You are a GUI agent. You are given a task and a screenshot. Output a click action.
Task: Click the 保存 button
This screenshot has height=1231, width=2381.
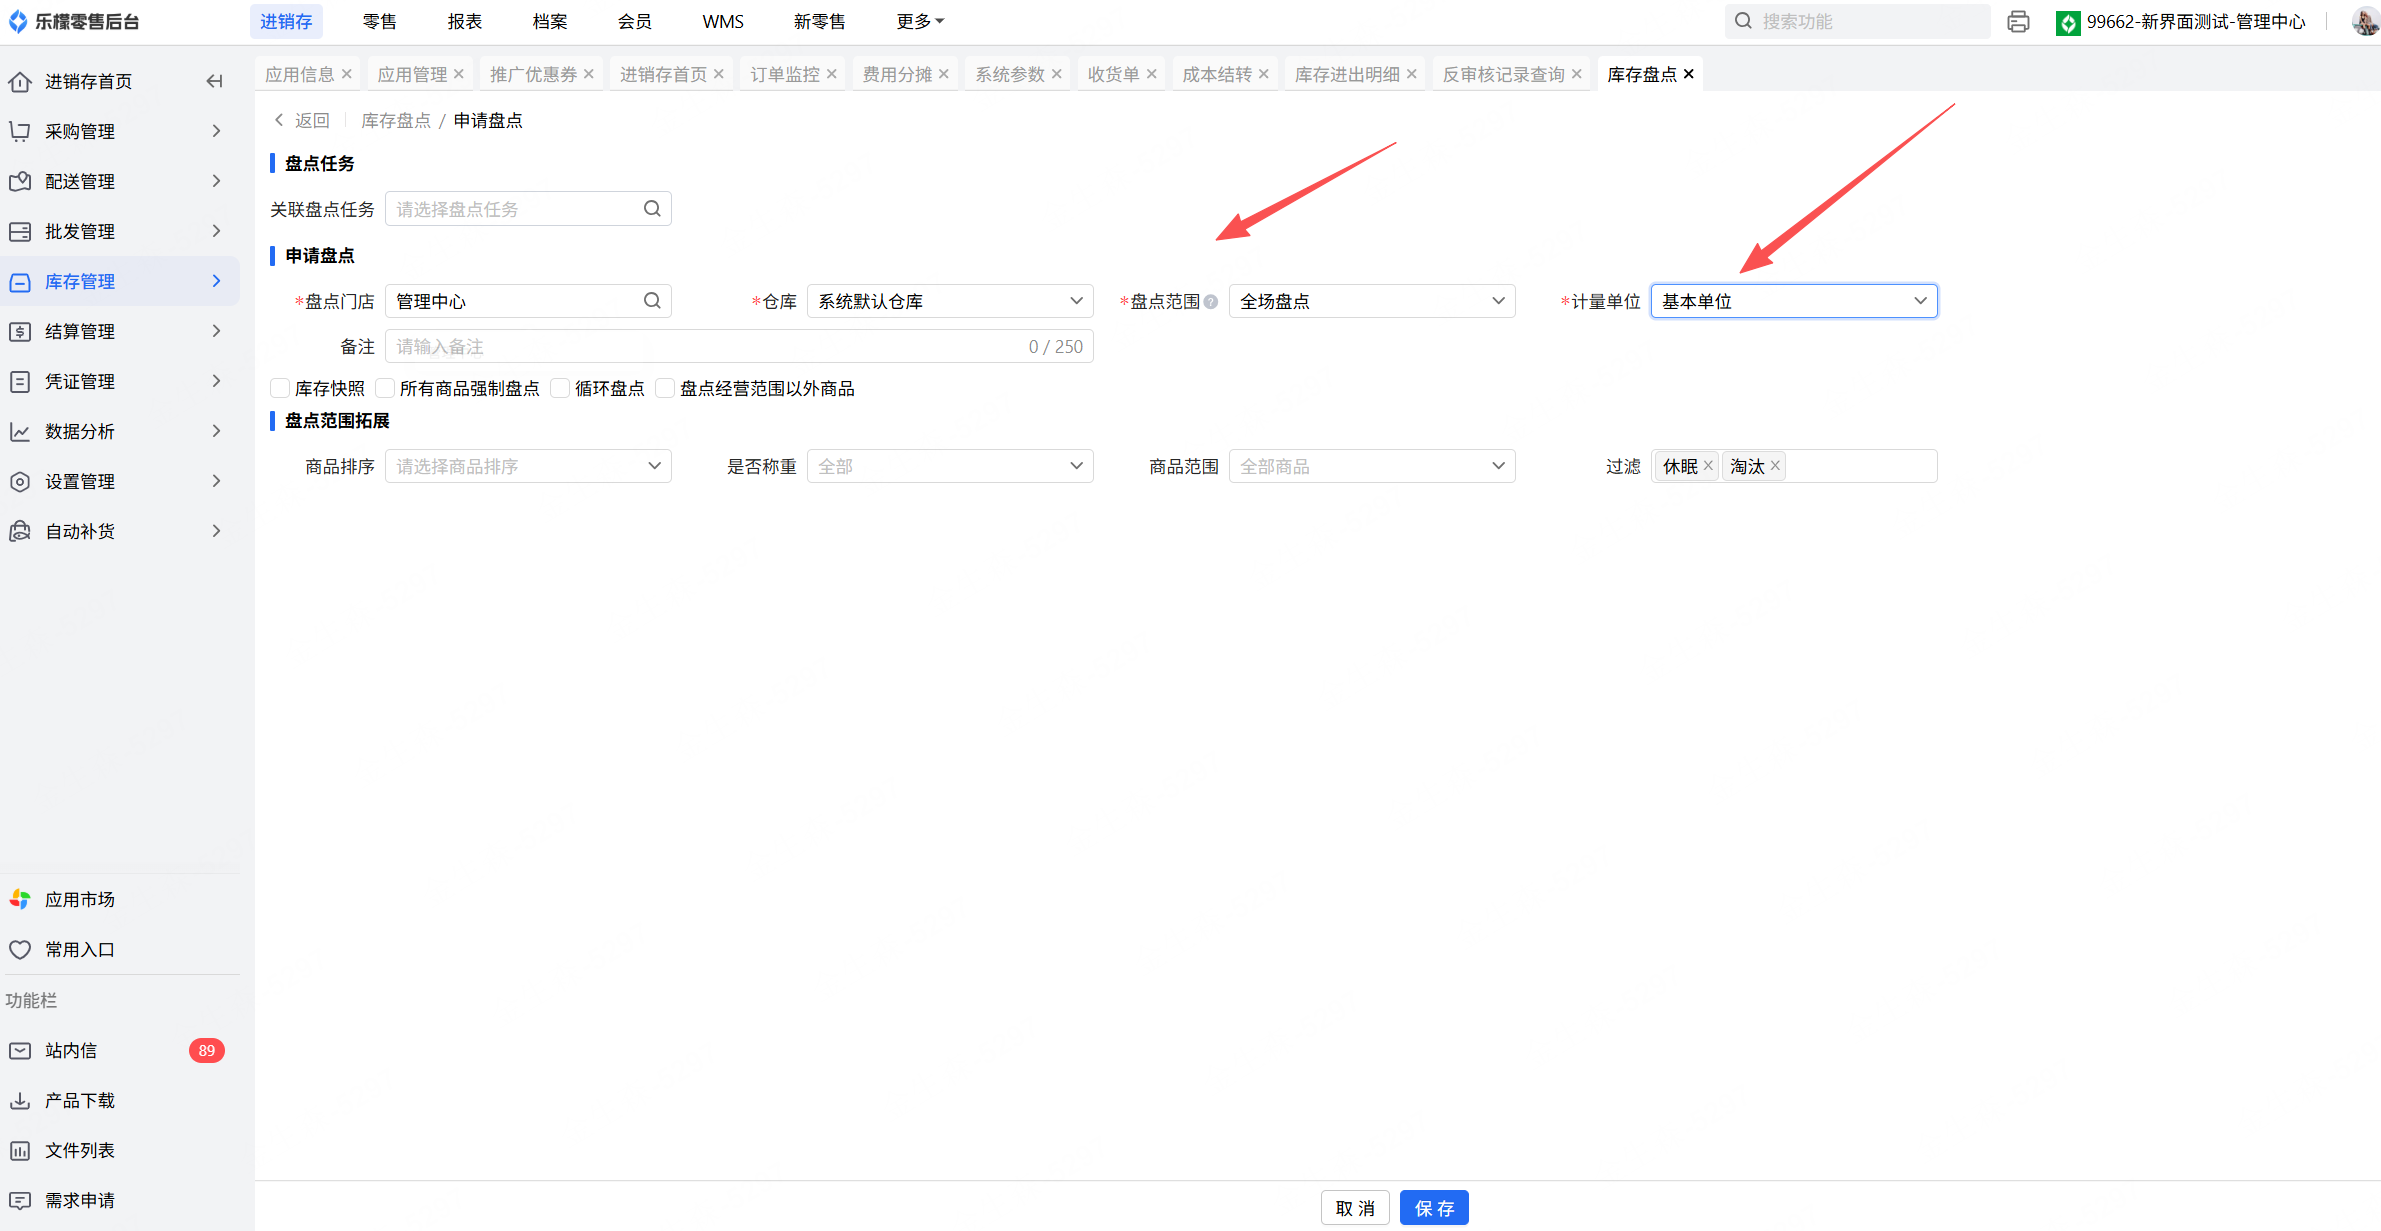[1433, 1208]
